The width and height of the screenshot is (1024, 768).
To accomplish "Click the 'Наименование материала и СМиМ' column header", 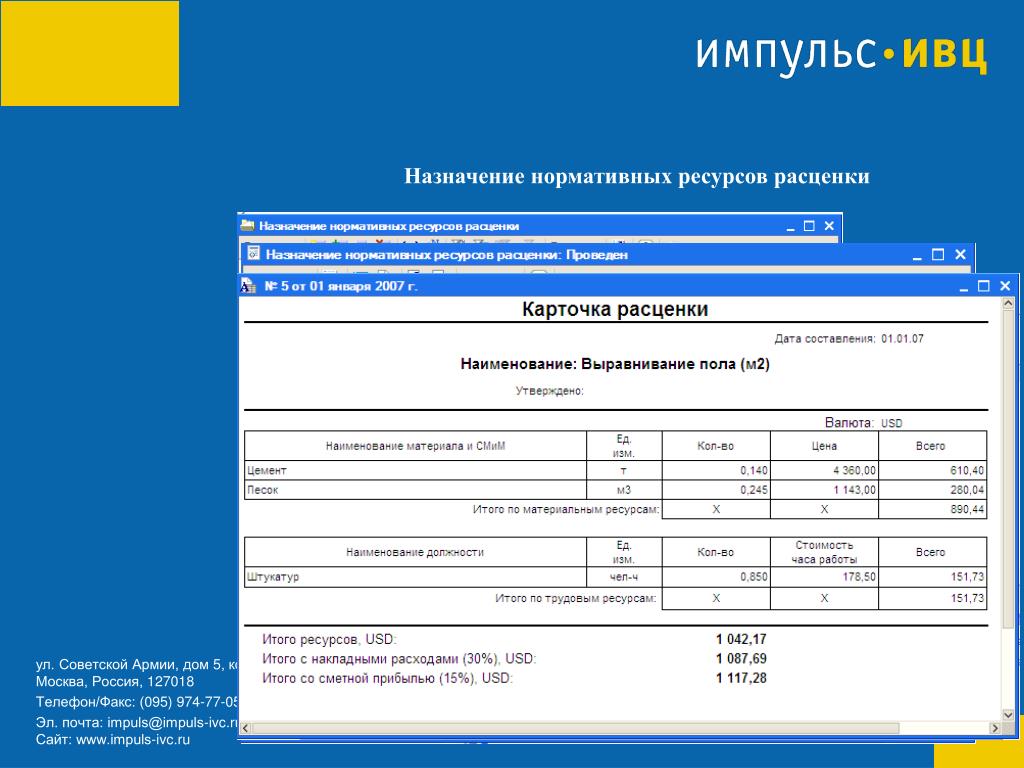I will [415, 446].
